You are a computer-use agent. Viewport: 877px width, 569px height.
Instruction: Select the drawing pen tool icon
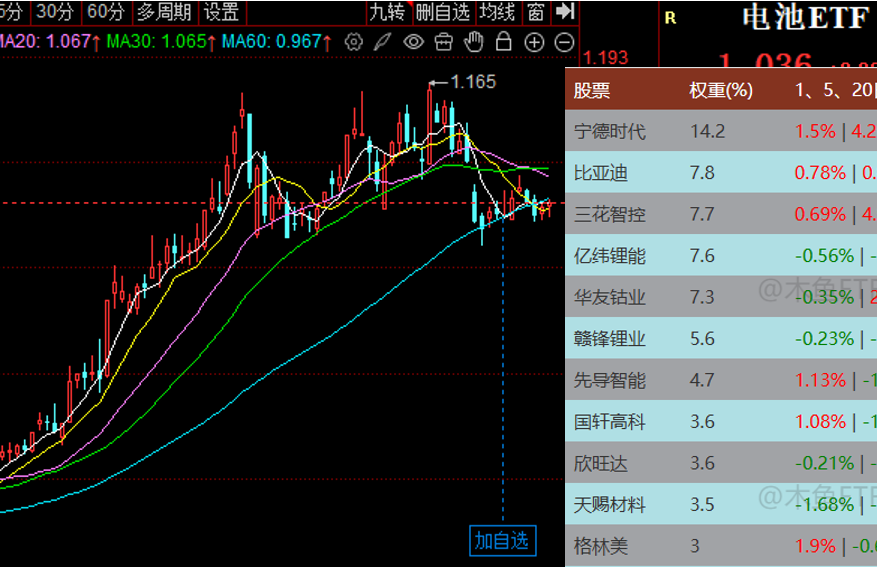point(383,42)
